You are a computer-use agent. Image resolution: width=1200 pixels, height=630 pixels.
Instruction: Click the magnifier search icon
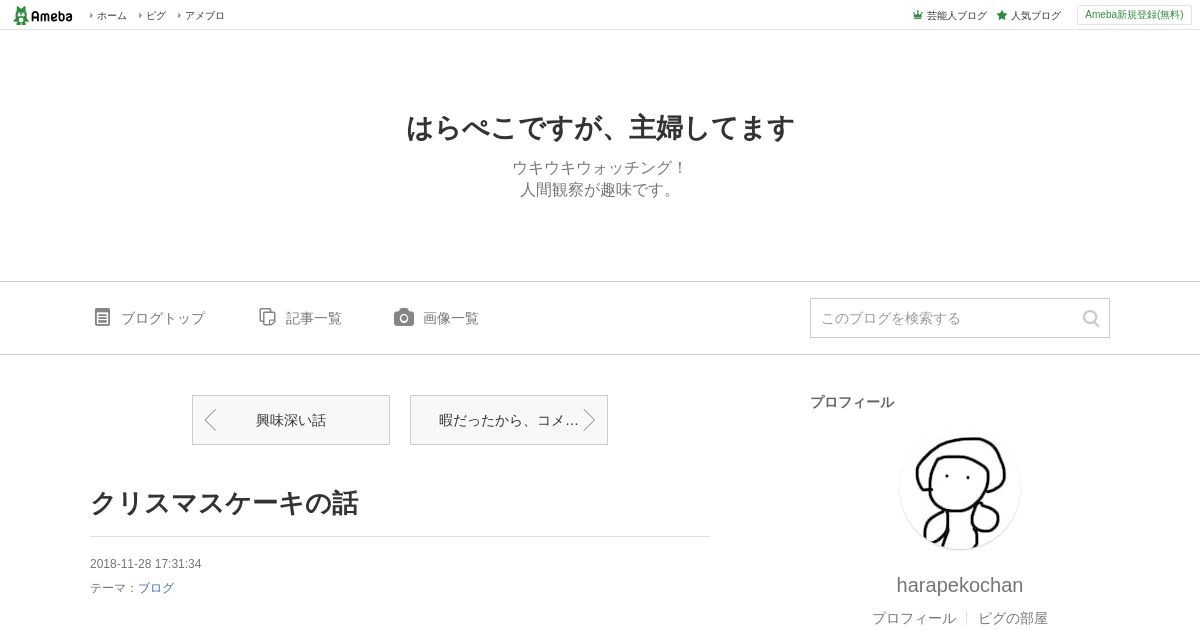coord(1091,318)
